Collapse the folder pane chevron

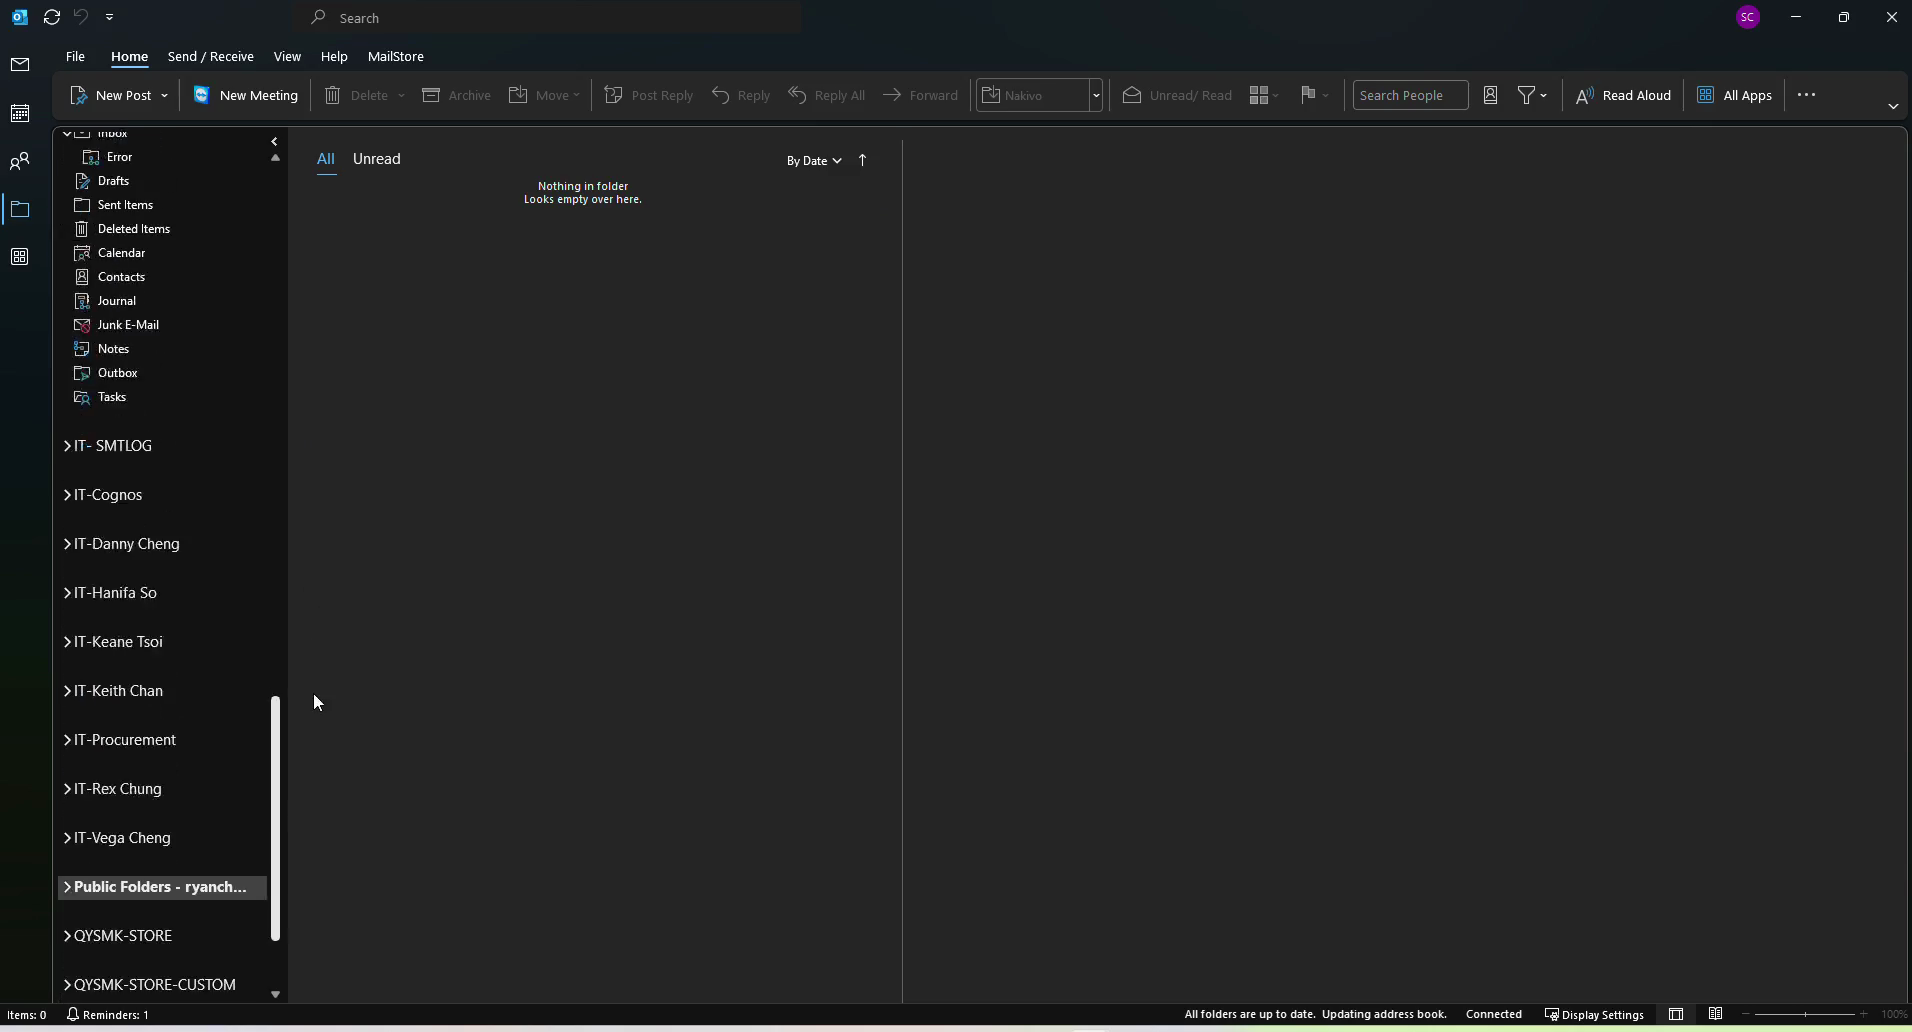point(274,142)
